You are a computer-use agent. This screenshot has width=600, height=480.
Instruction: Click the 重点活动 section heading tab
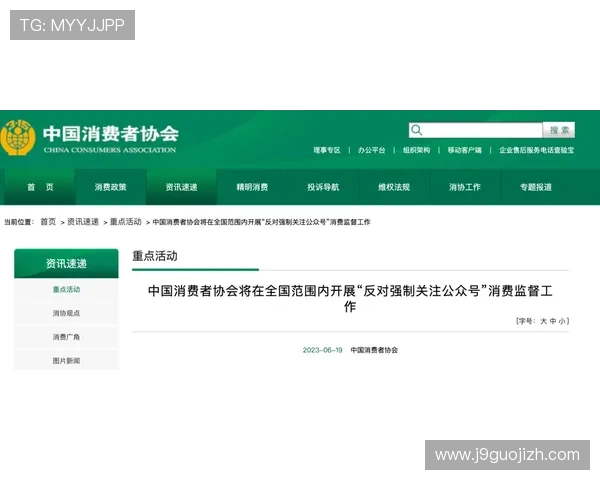(155, 256)
